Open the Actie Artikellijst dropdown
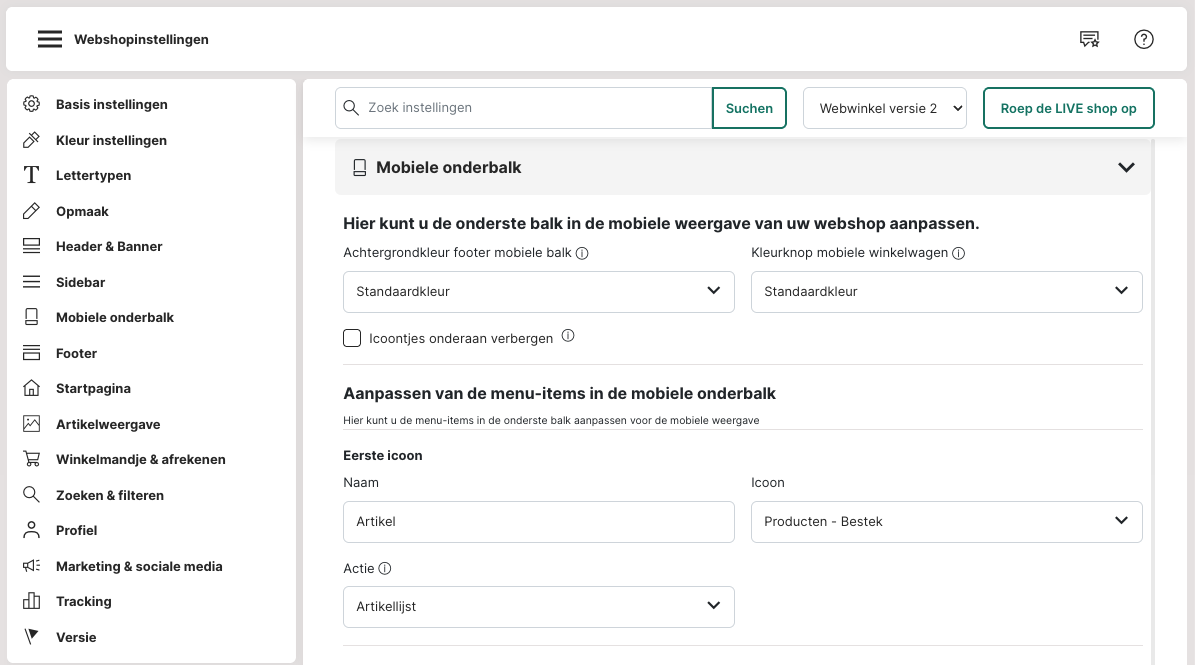Image resolution: width=1195 pixels, height=665 pixels. point(538,607)
